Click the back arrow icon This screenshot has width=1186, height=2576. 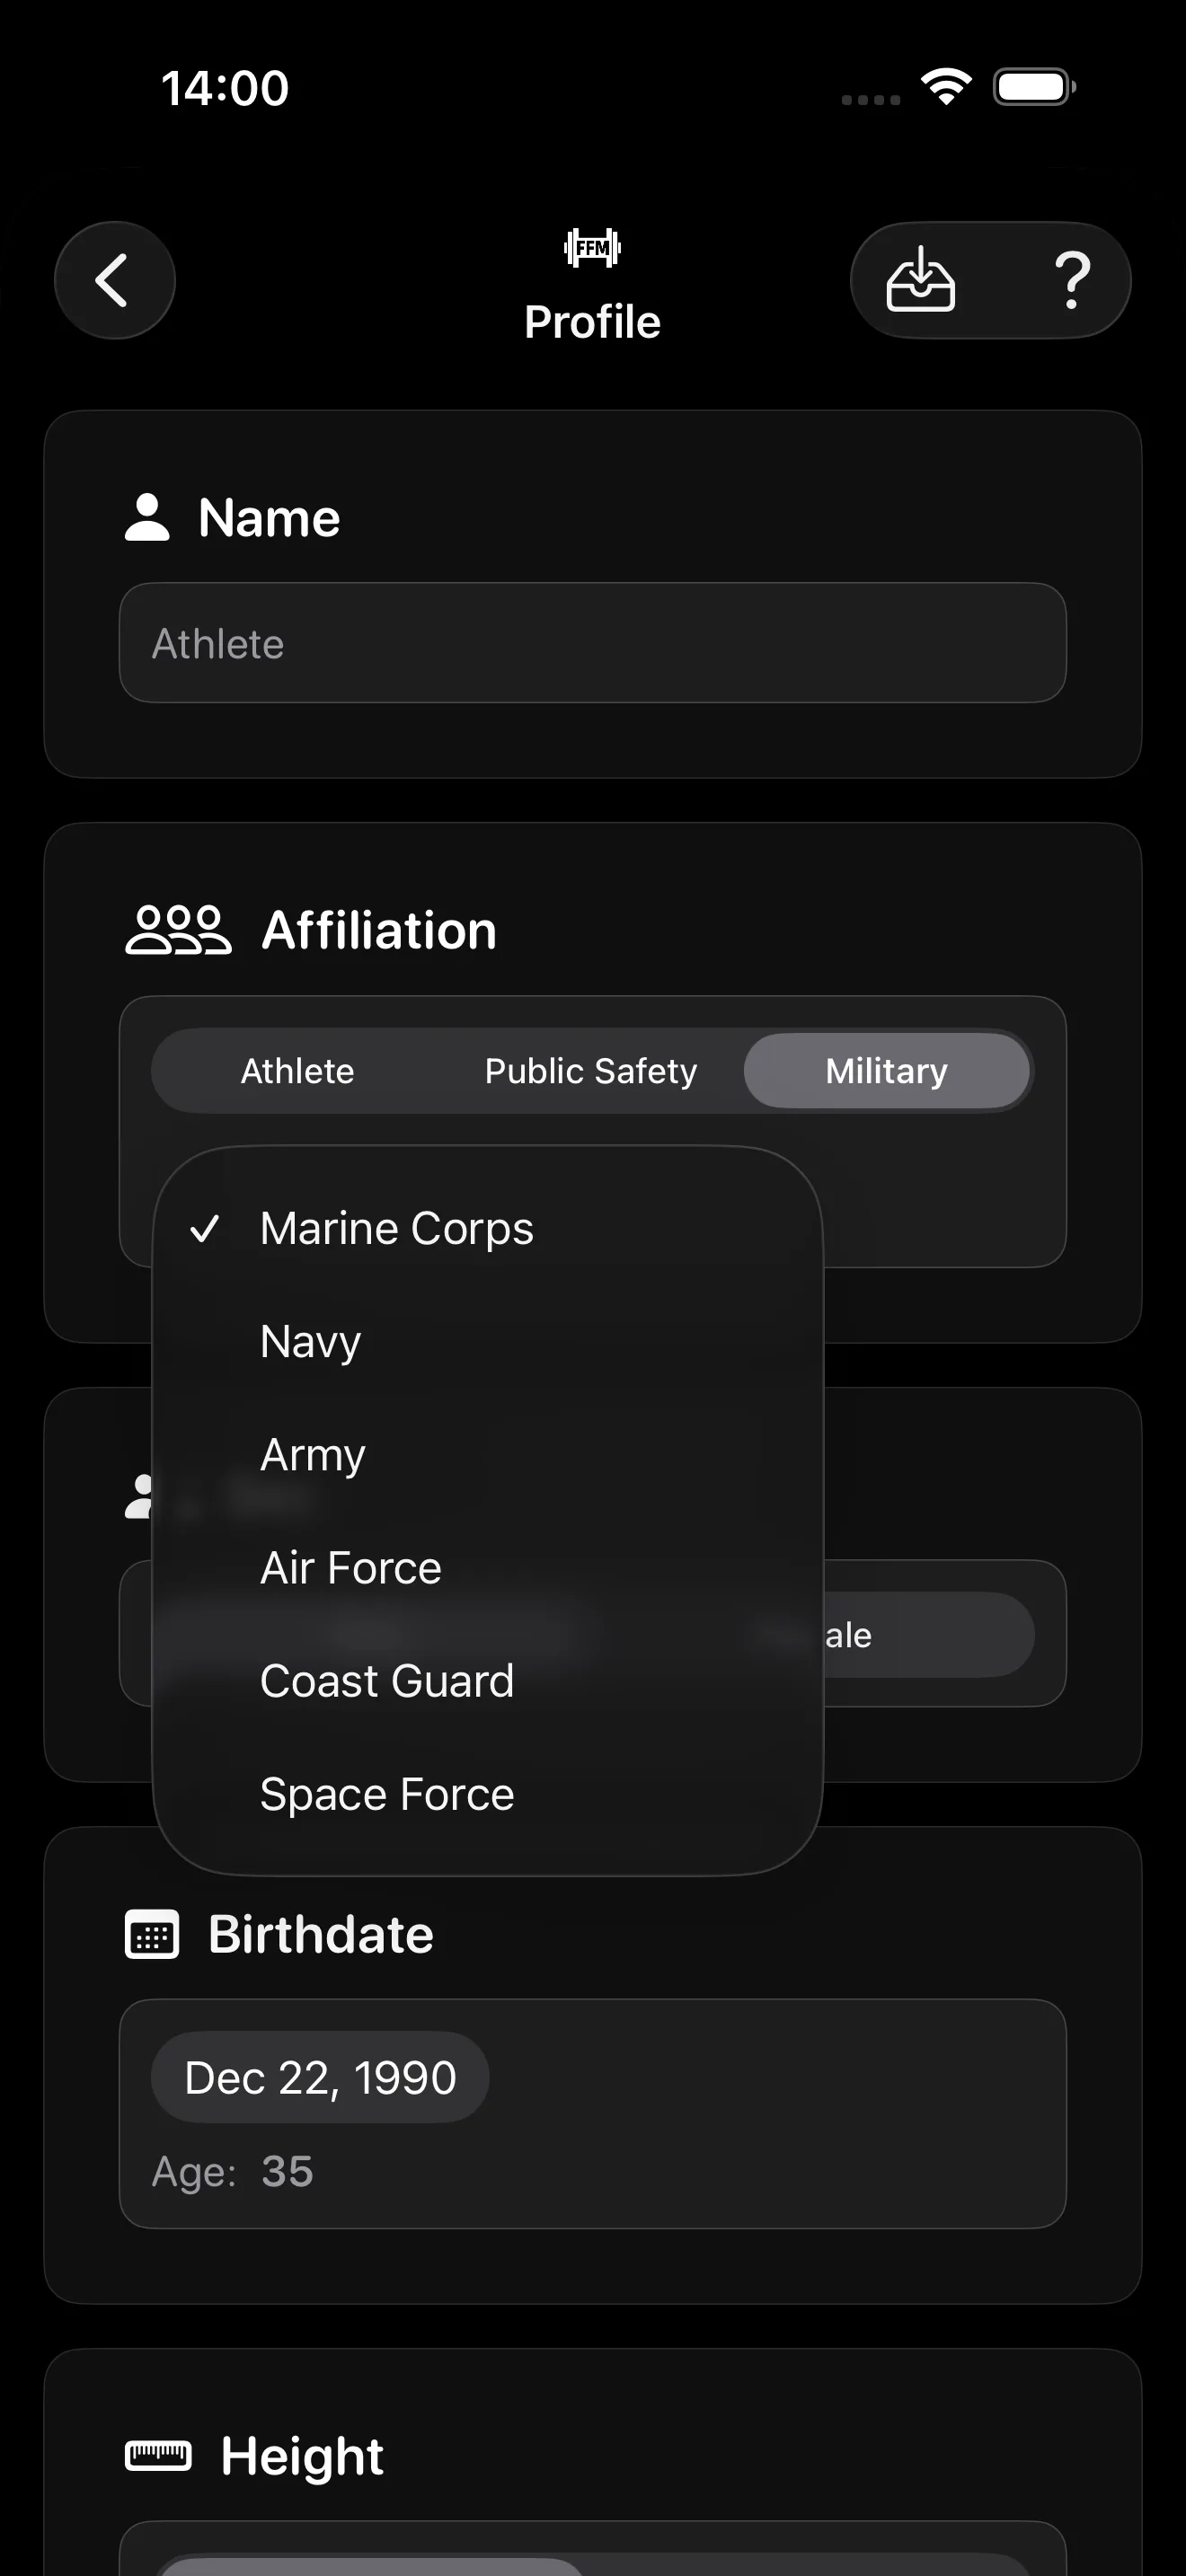pyautogui.click(x=114, y=281)
